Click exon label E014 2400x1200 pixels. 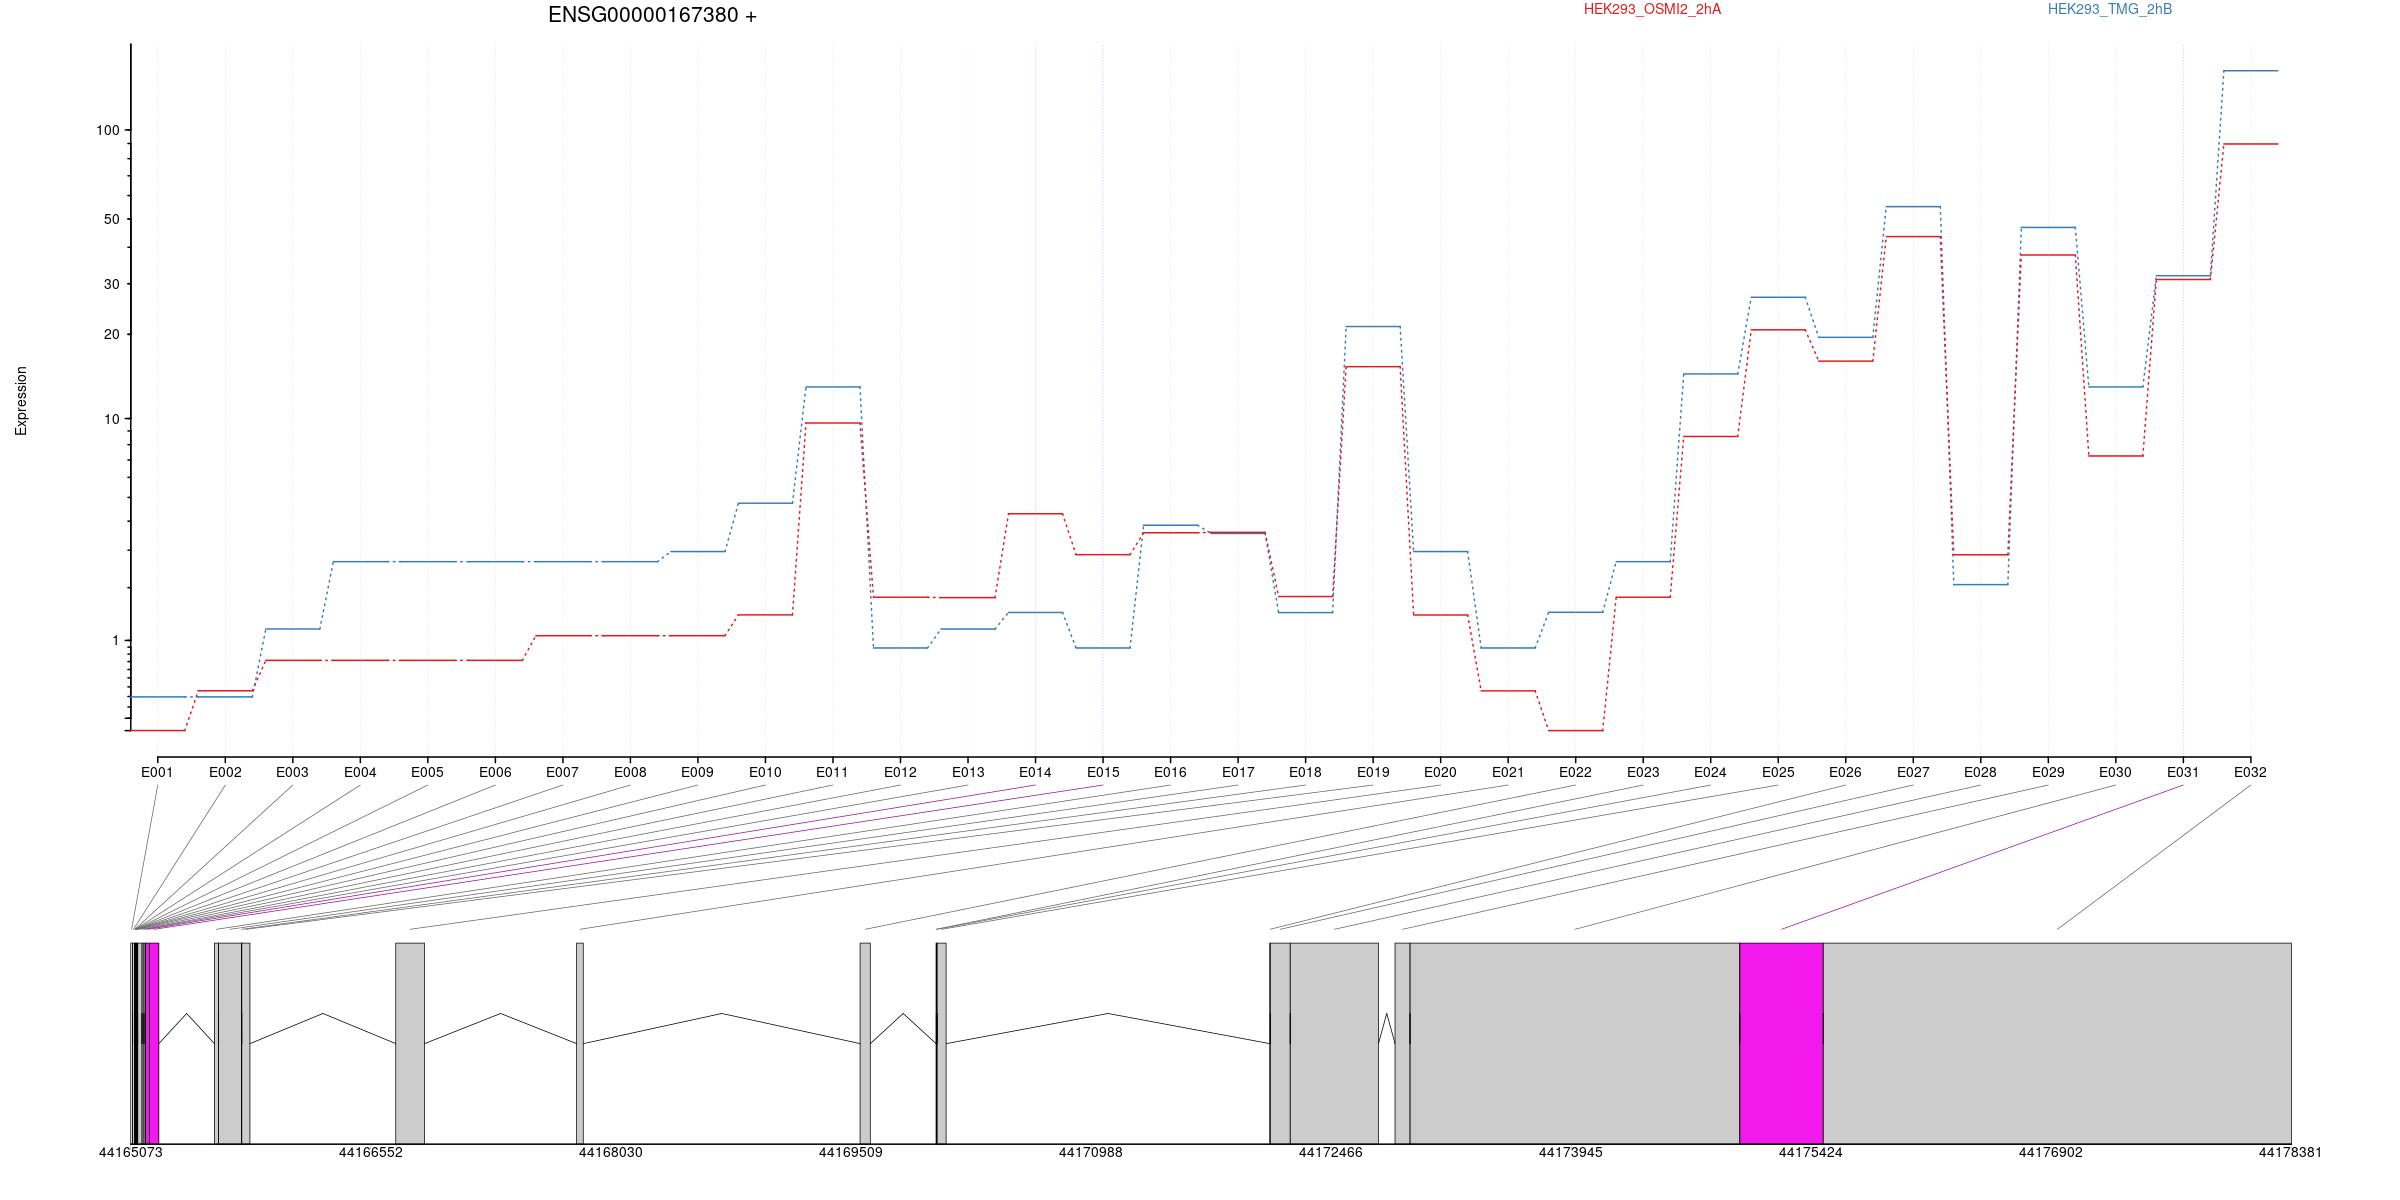(x=1035, y=772)
